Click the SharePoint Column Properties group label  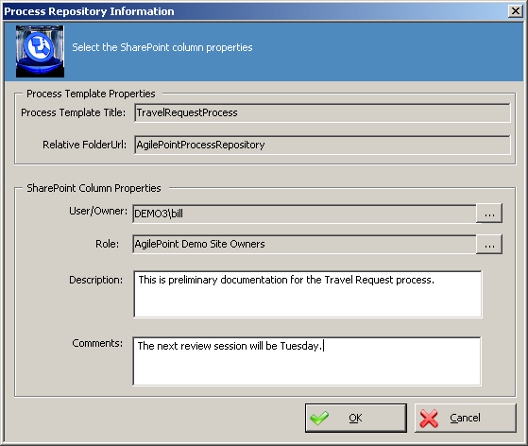click(x=94, y=188)
